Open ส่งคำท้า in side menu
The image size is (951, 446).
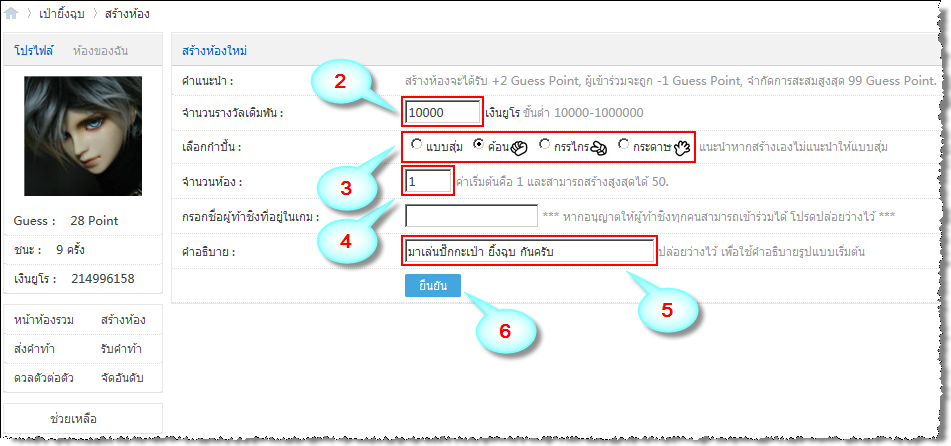34,349
